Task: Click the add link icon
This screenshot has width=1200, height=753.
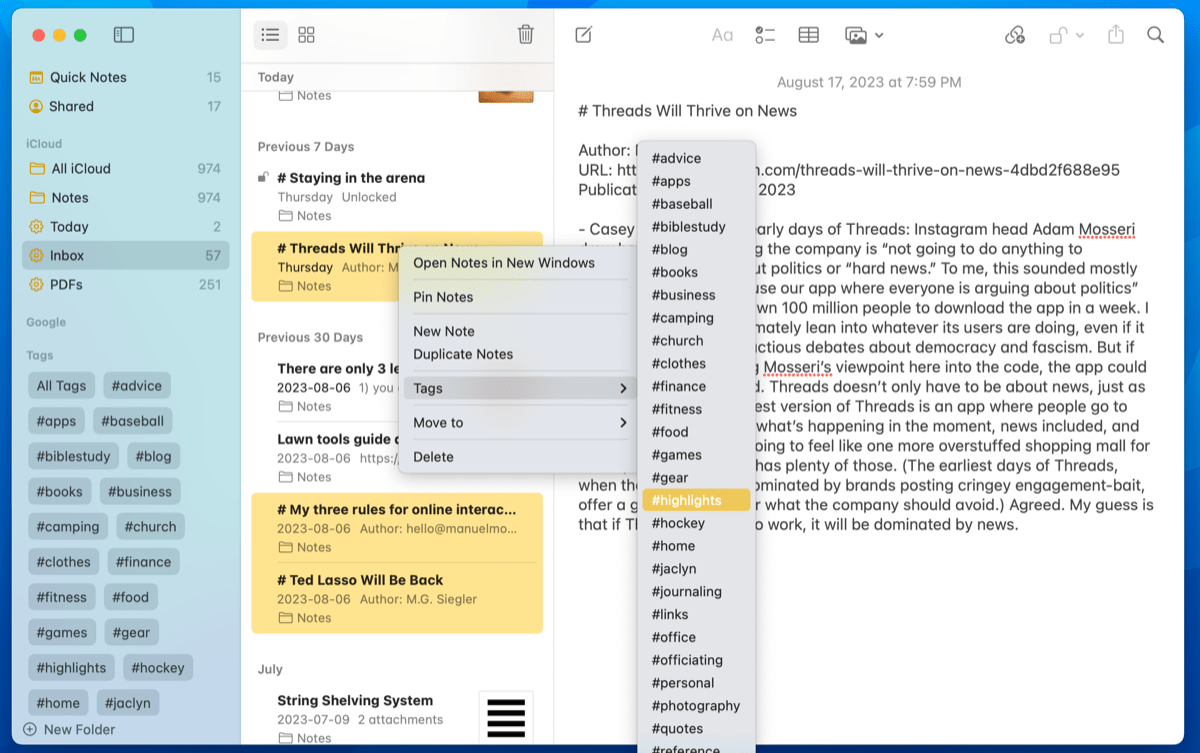Action: click(x=1015, y=35)
